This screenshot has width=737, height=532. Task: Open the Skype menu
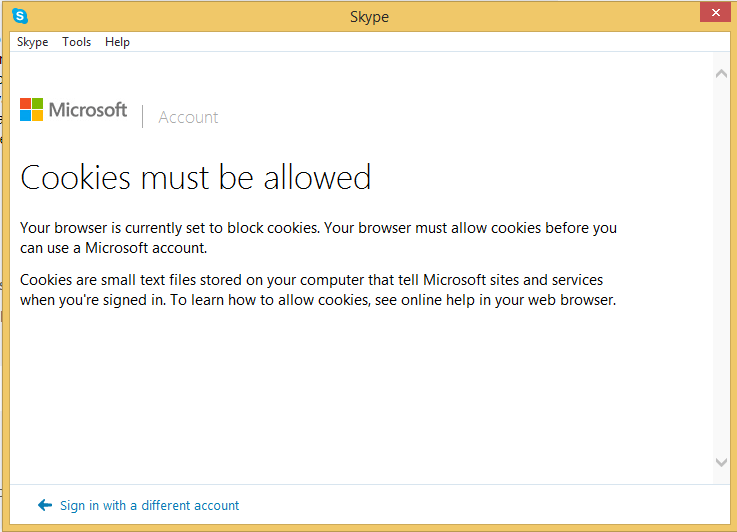click(32, 42)
